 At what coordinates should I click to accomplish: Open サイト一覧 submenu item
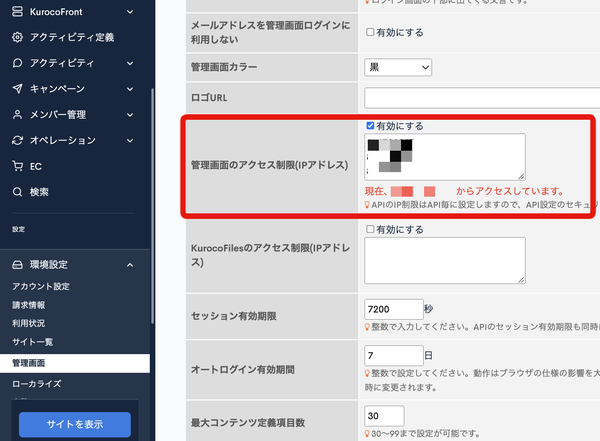pos(33,342)
